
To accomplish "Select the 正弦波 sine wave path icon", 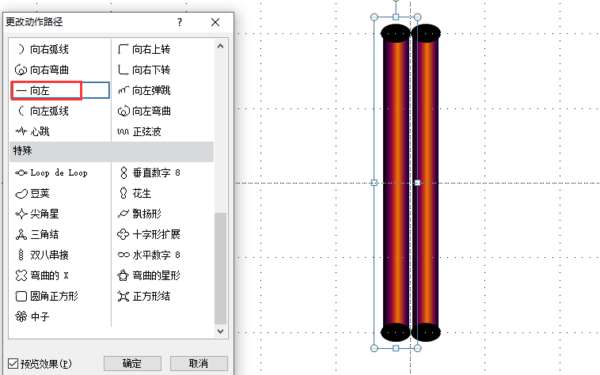I will point(123,132).
